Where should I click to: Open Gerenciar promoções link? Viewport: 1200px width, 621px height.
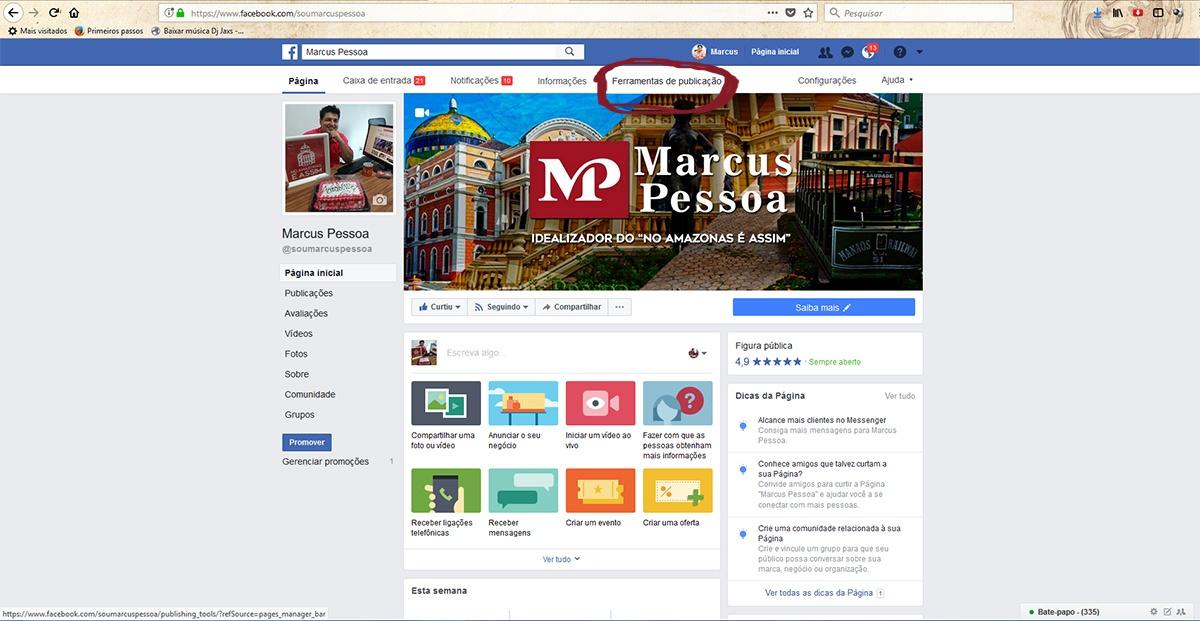(325, 462)
